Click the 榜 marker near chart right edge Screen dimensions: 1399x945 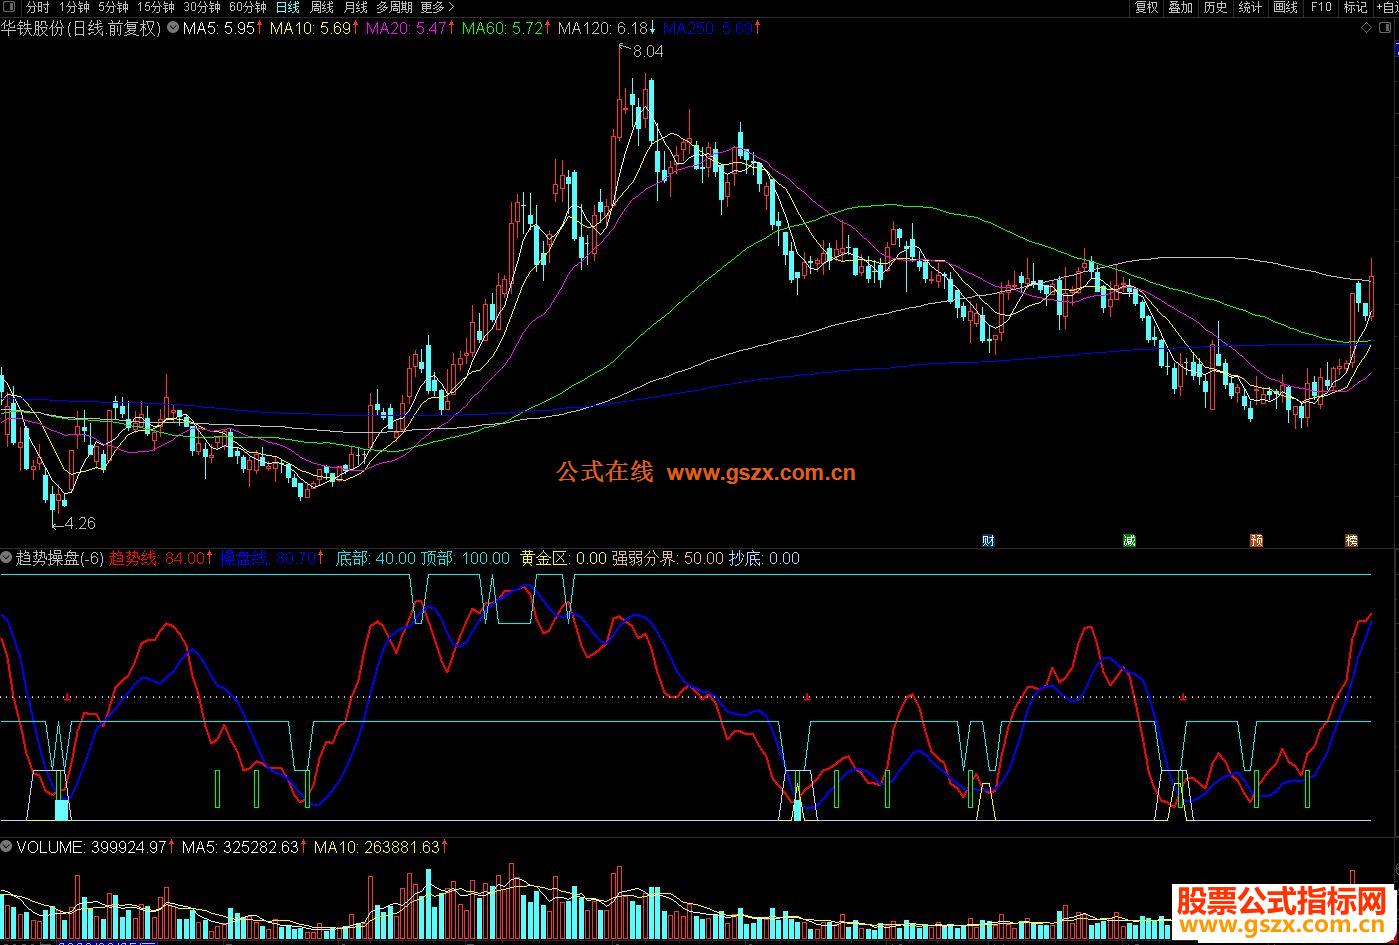1351,541
